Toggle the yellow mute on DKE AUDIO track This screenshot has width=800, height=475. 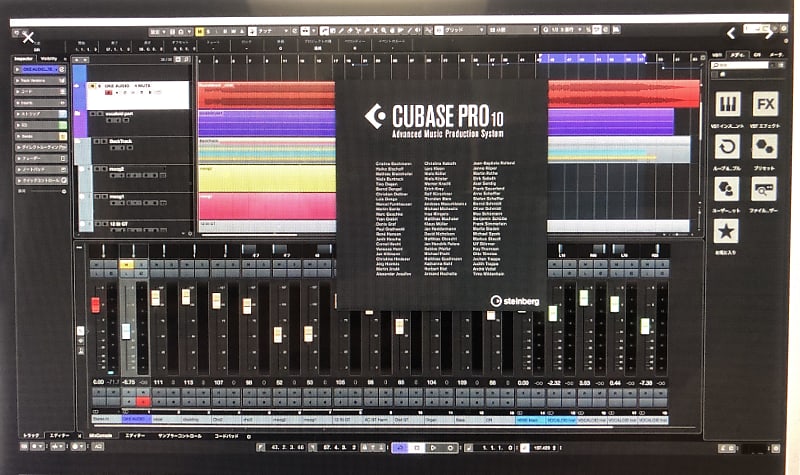pos(92,86)
